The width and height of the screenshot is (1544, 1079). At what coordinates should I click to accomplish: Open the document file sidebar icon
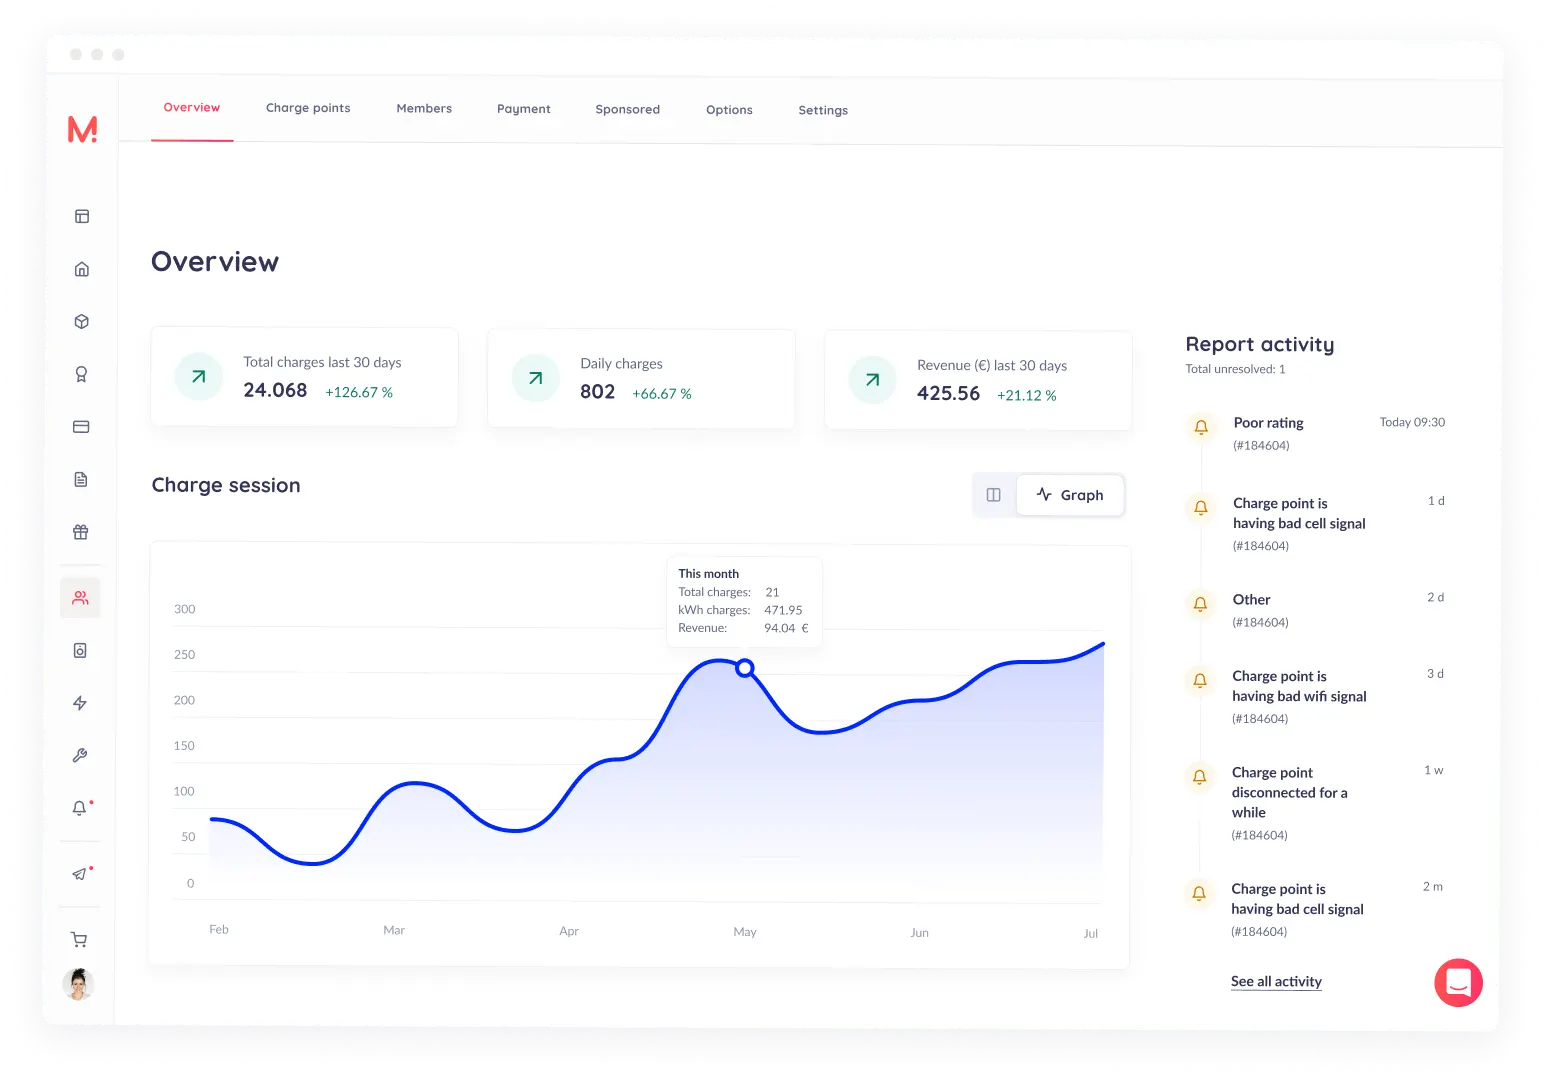pyautogui.click(x=81, y=480)
